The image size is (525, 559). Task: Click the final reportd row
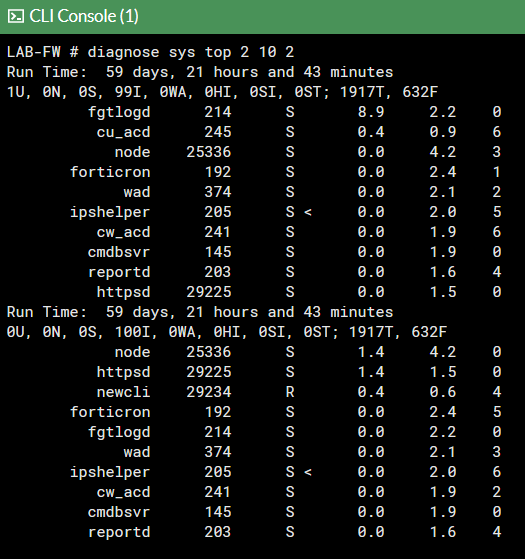click(294, 532)
